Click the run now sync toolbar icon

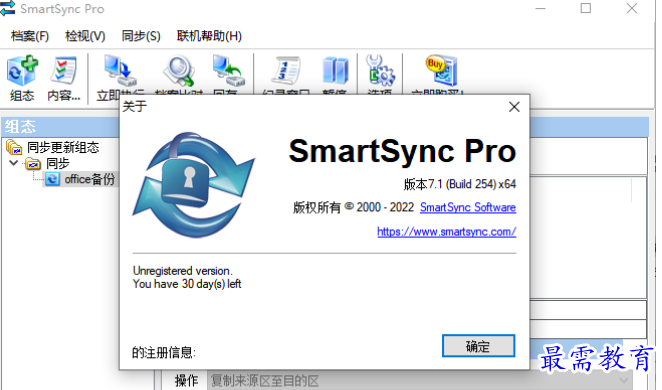point(120,70)
